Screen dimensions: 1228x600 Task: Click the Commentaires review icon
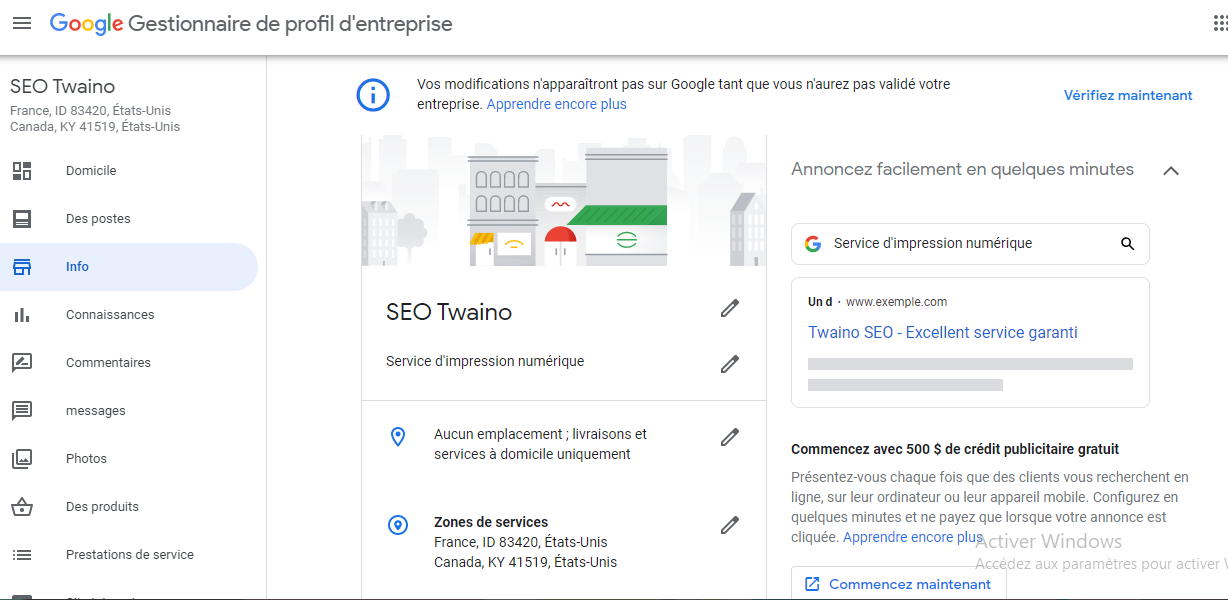pos(22,363)
